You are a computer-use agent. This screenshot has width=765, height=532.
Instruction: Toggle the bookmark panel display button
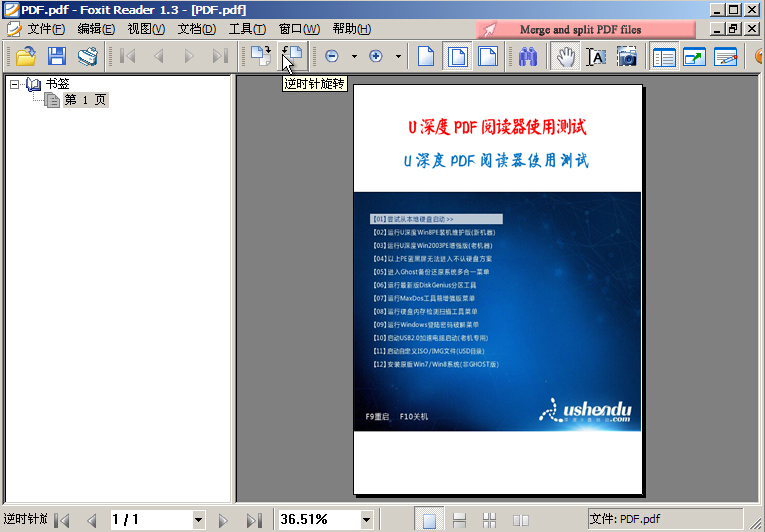664,57
